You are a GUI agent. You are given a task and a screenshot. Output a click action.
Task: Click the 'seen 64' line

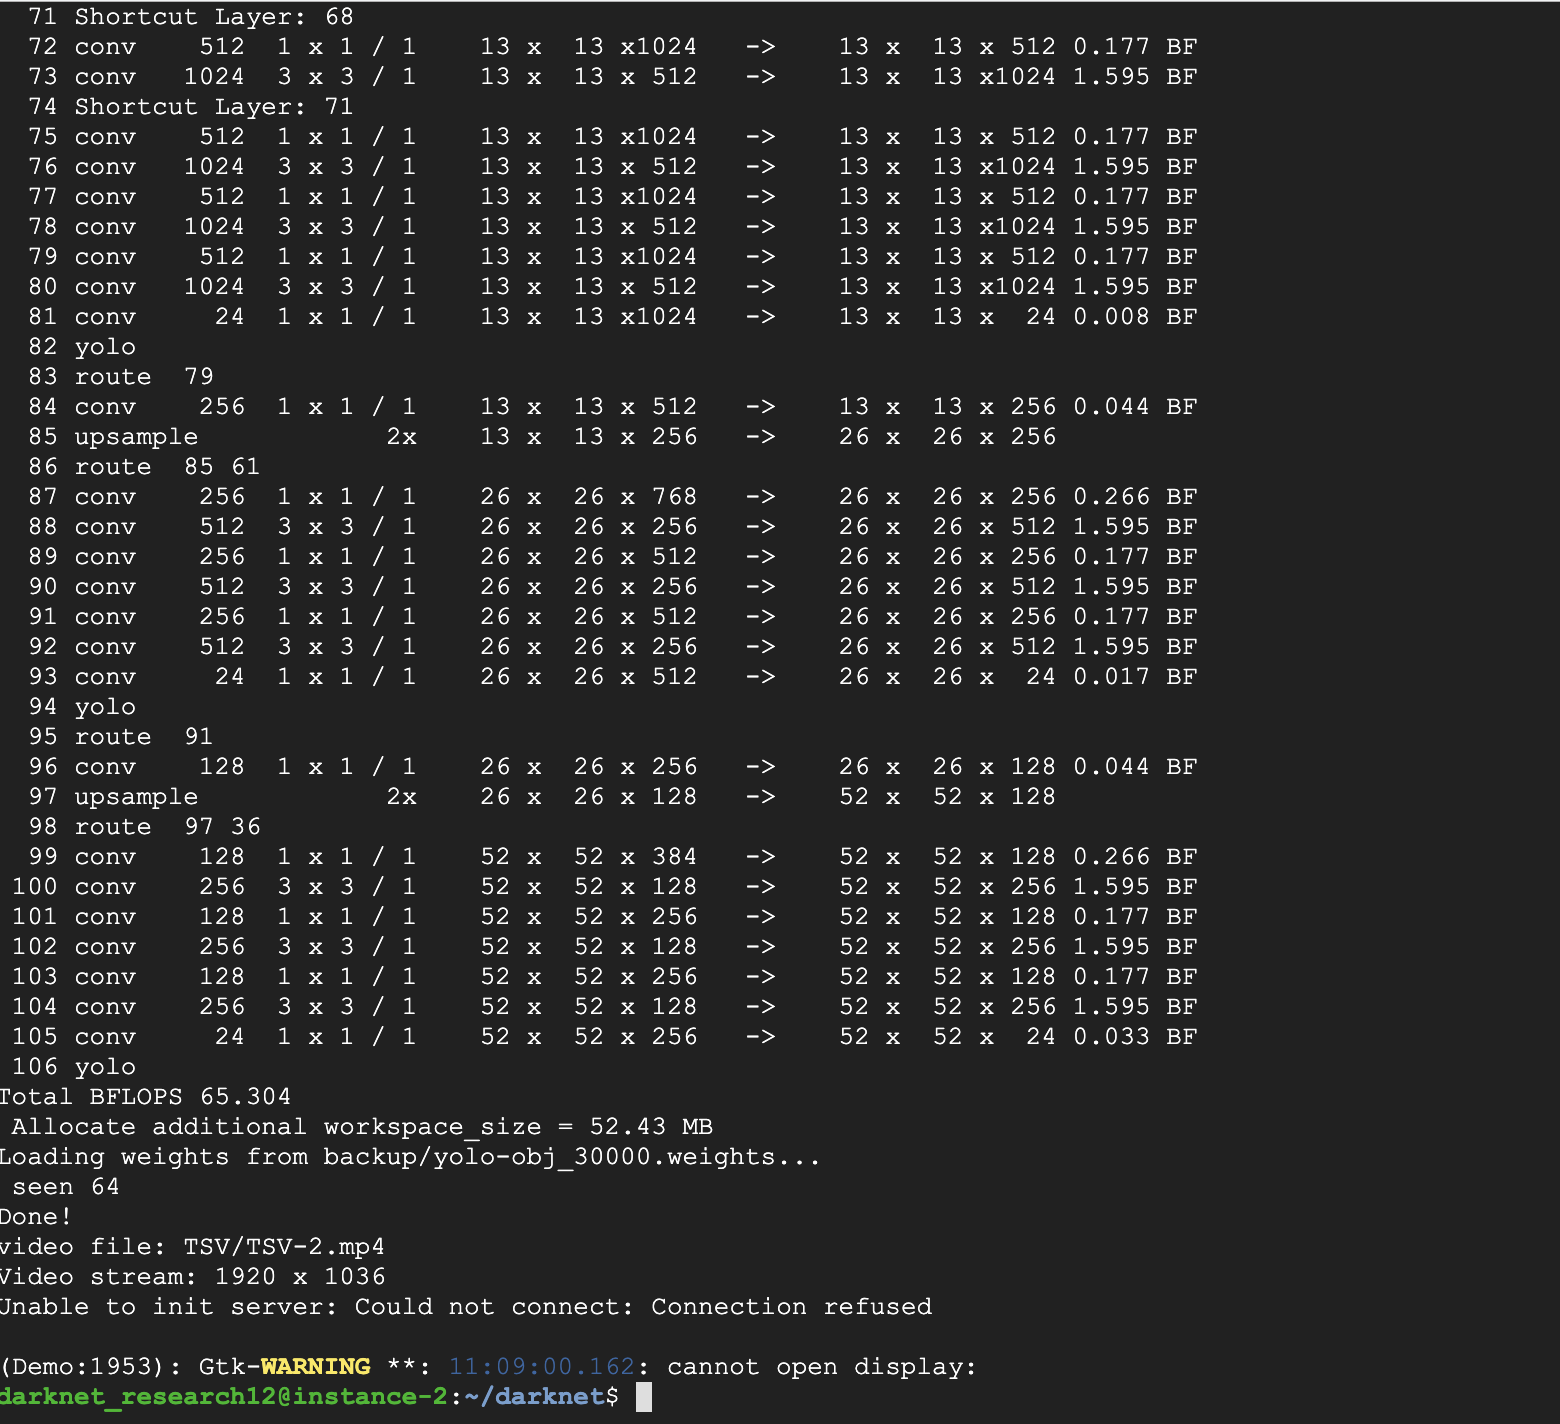coord(66,1187)
